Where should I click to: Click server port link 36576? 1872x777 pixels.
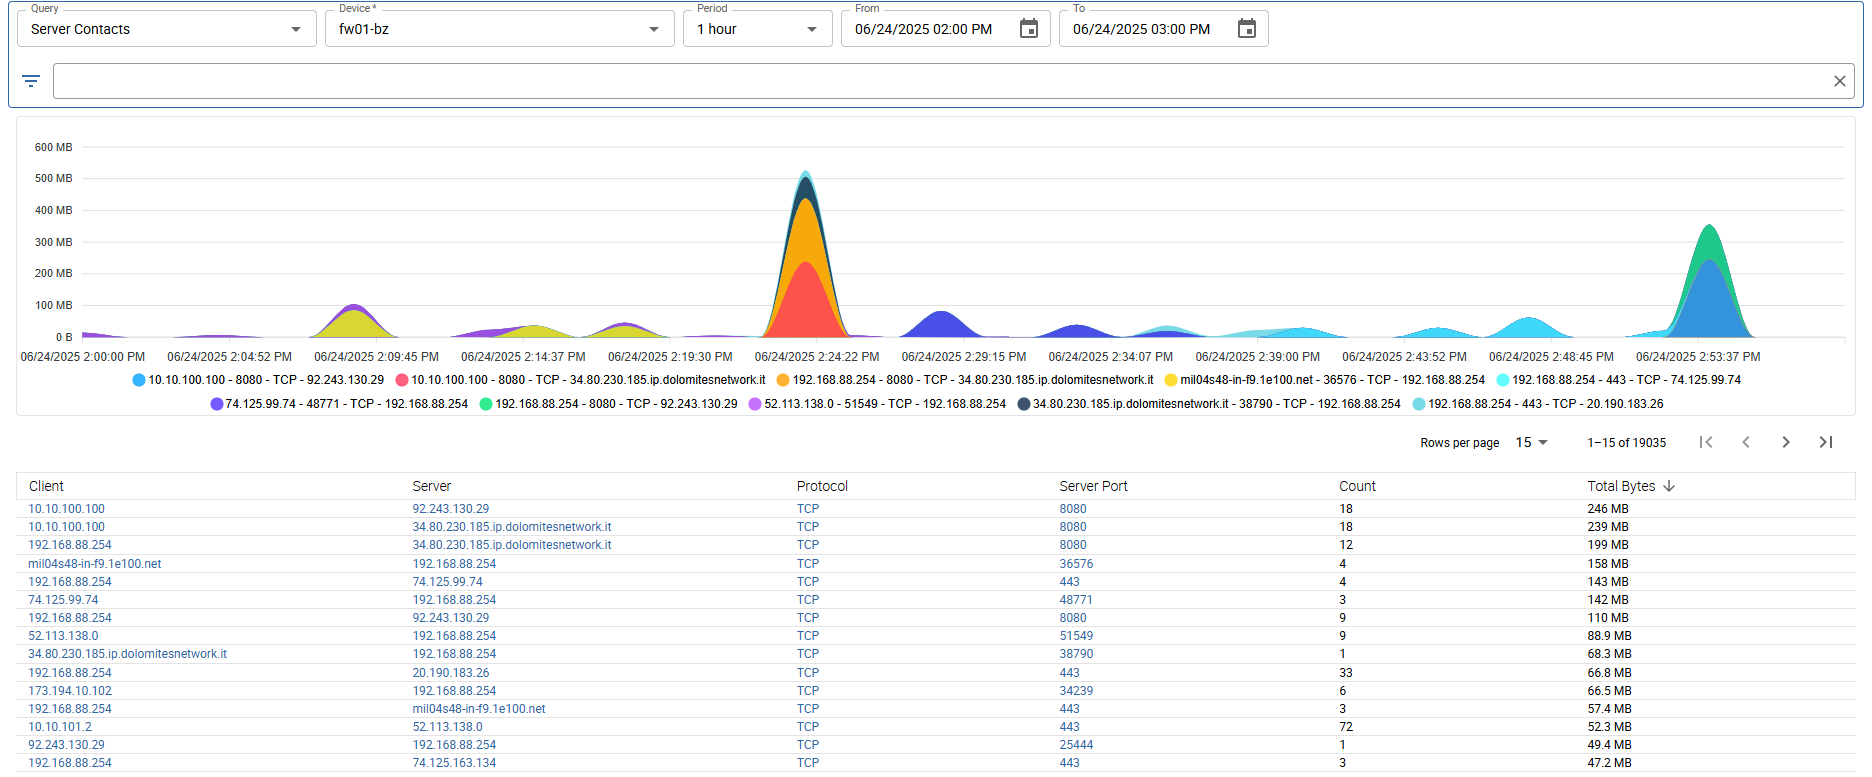click(1076, 564)
